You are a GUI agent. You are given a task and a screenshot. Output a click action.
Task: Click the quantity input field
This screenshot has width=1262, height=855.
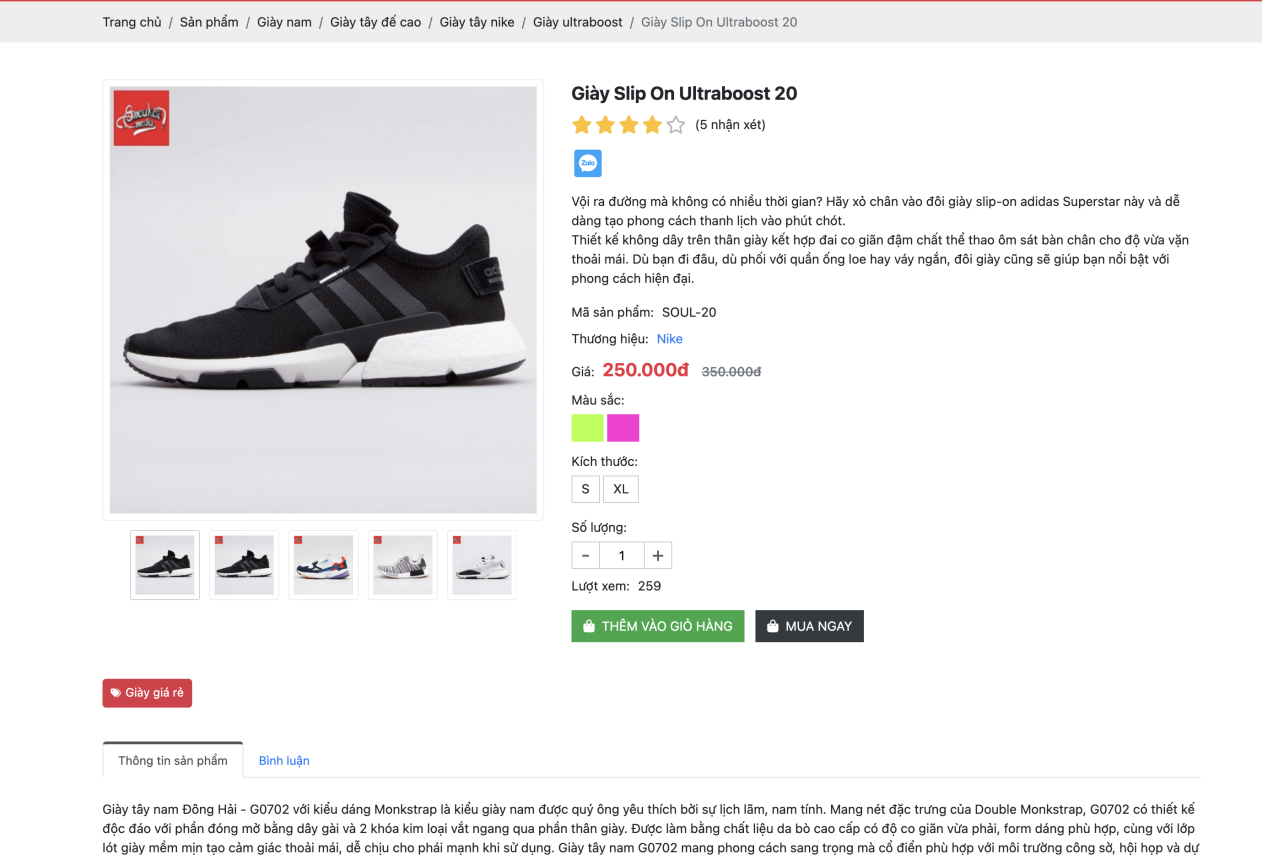point(621,556)
